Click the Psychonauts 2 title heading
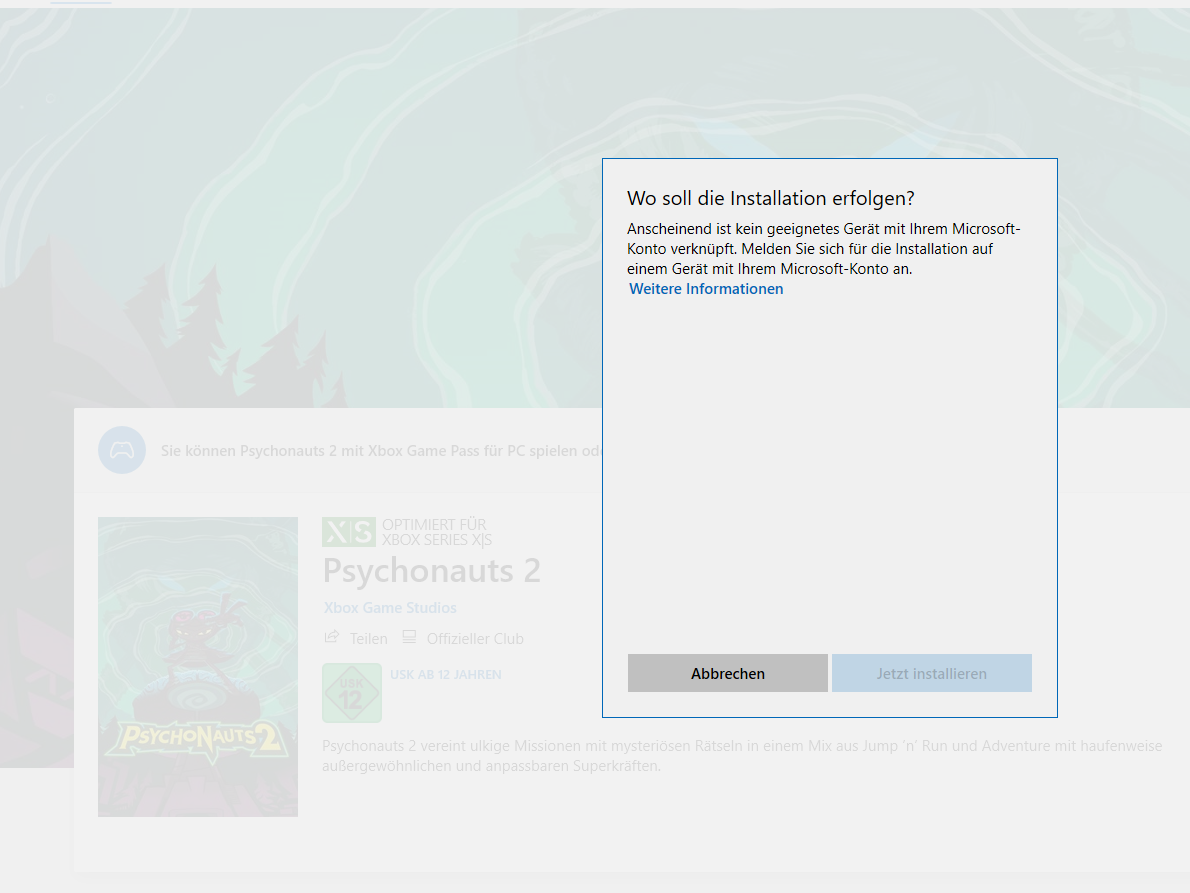Image resolution: width=1190 pixels, height=893 pixels. tap(431, 571)
